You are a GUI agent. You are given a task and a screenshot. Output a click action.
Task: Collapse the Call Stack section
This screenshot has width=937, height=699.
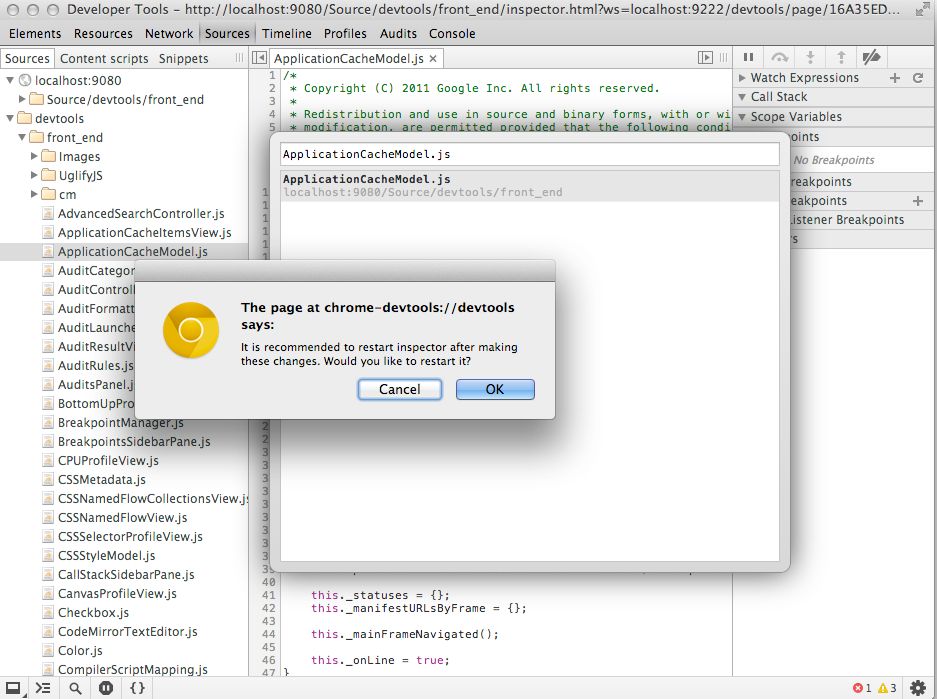tap(742, 97)
